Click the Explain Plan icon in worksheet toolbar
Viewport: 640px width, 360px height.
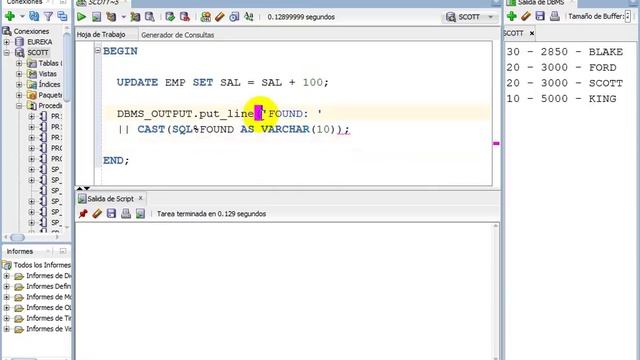(111, 17)
